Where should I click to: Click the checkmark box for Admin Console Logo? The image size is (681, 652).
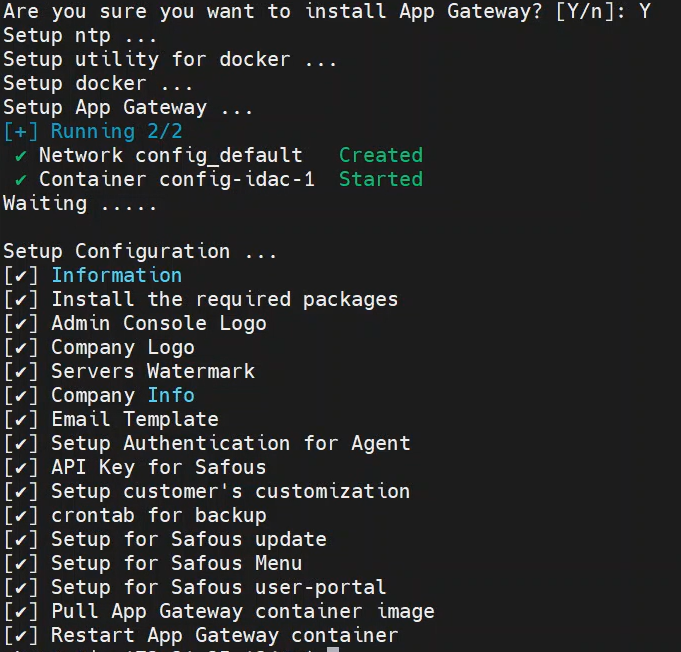pos(21,324)
